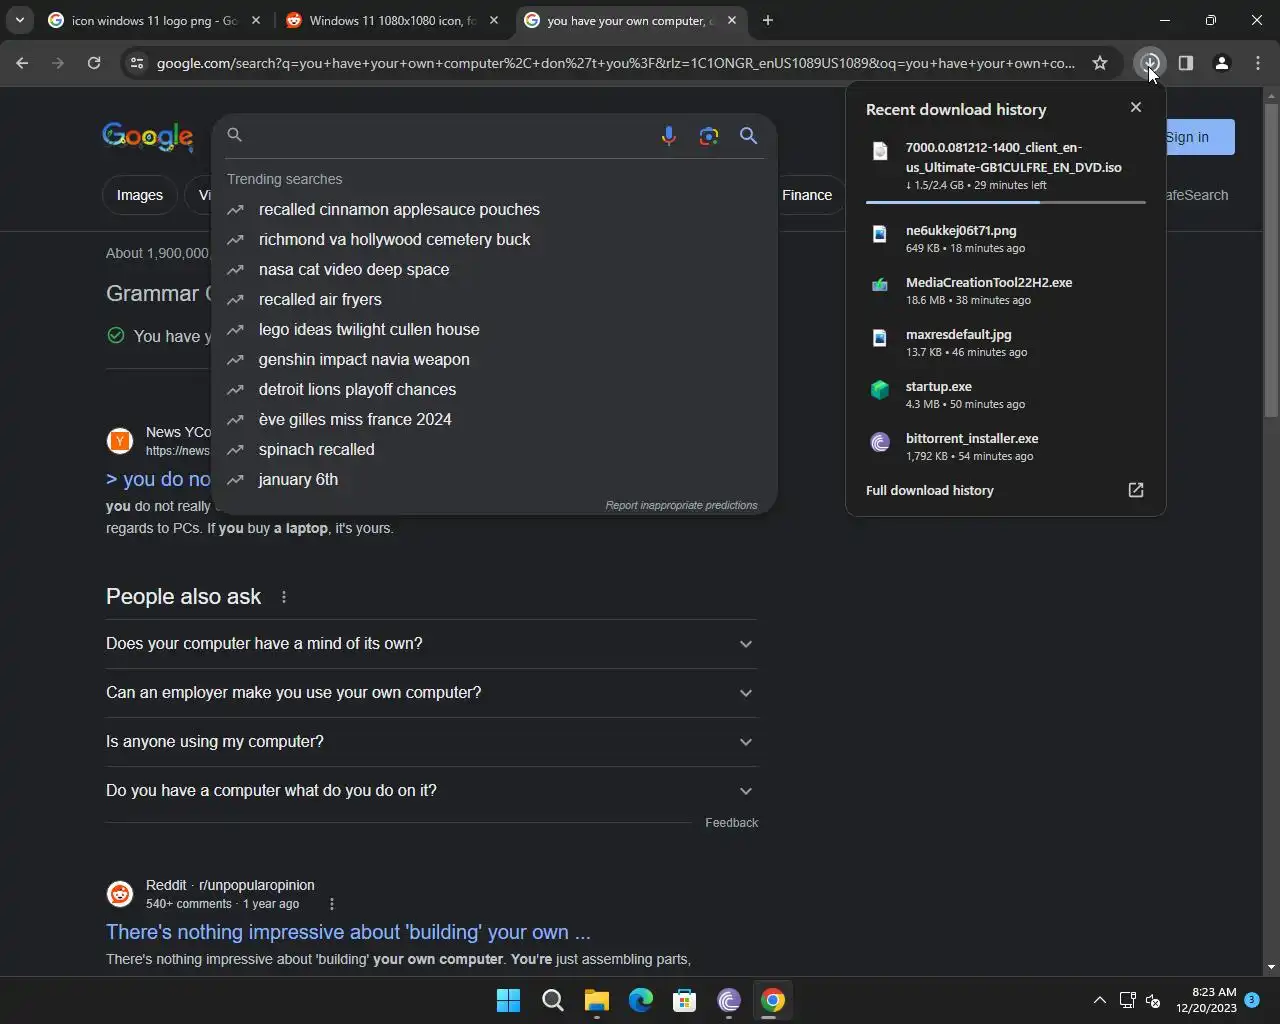Reload the current page
Viewport: 1280px width, 1024px height.
94,63
